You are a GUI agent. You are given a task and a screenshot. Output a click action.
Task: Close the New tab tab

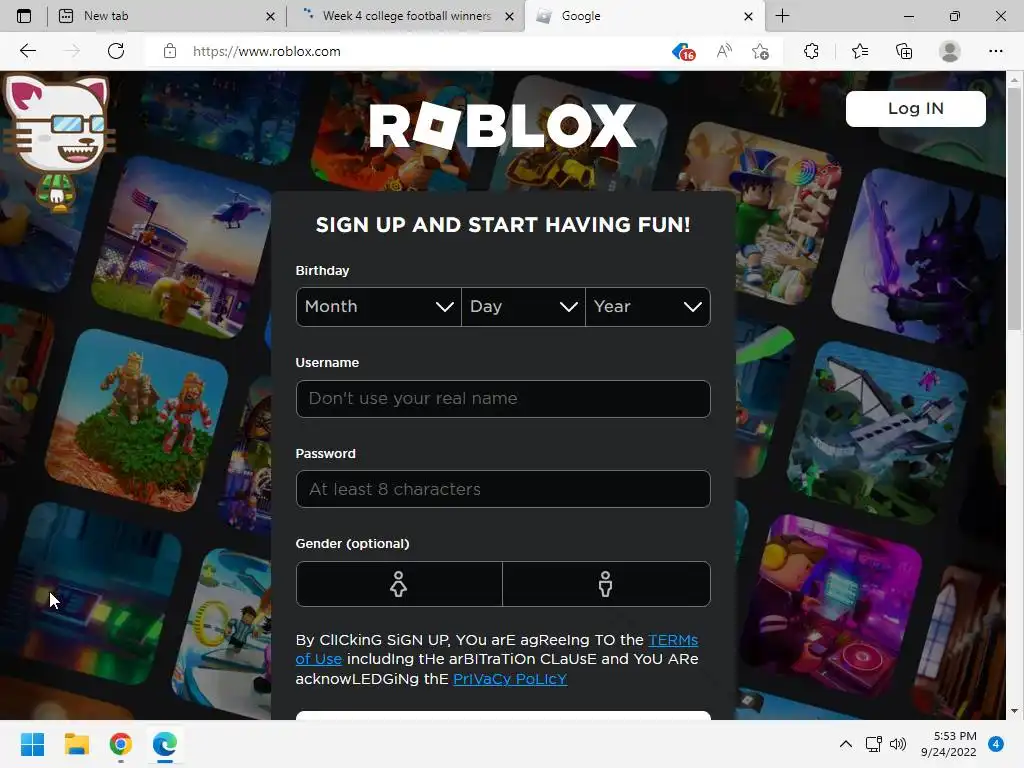tap(270, 16)
